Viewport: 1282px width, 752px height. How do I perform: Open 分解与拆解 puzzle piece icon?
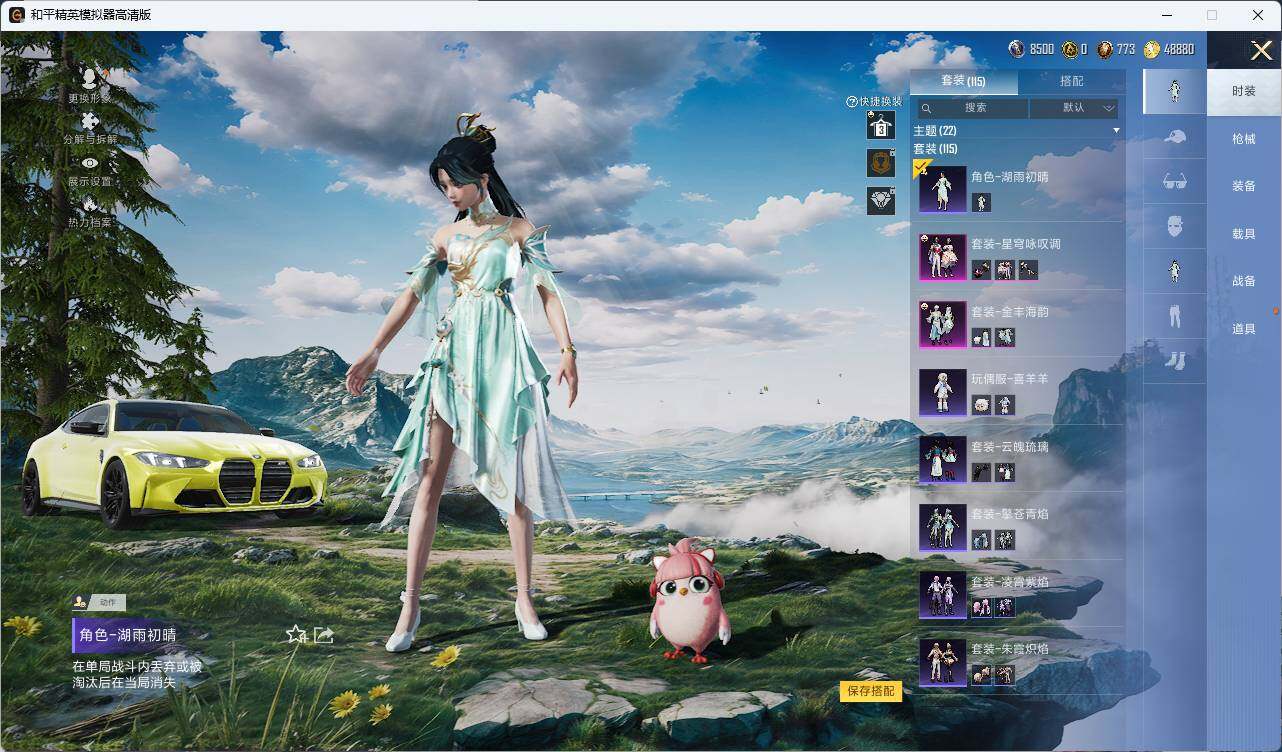[x=90, y=121]
